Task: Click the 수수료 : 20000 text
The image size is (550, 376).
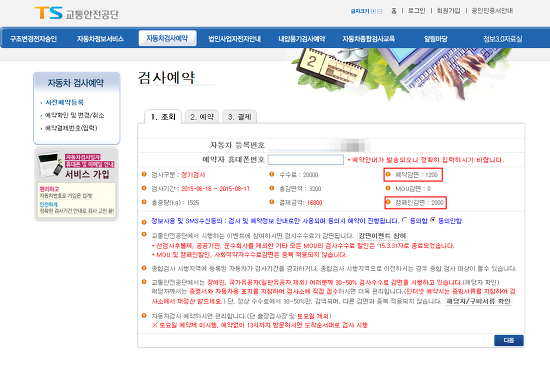Action: coord(299,175)
